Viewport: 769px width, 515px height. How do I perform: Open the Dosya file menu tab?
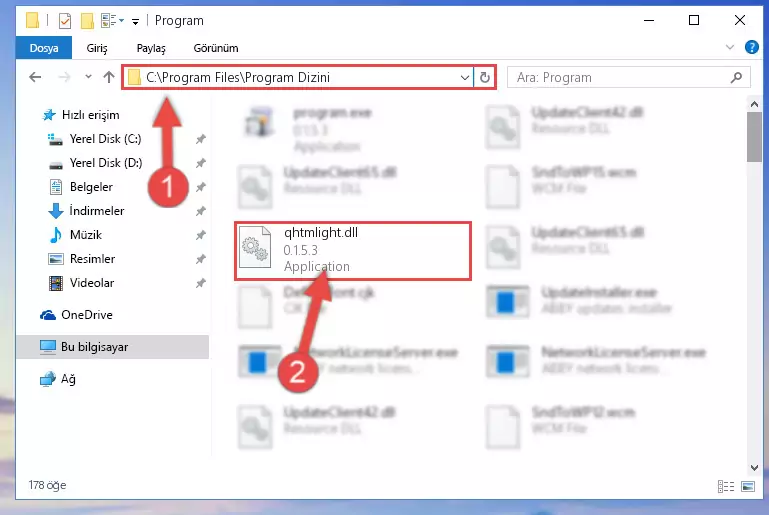44,48
